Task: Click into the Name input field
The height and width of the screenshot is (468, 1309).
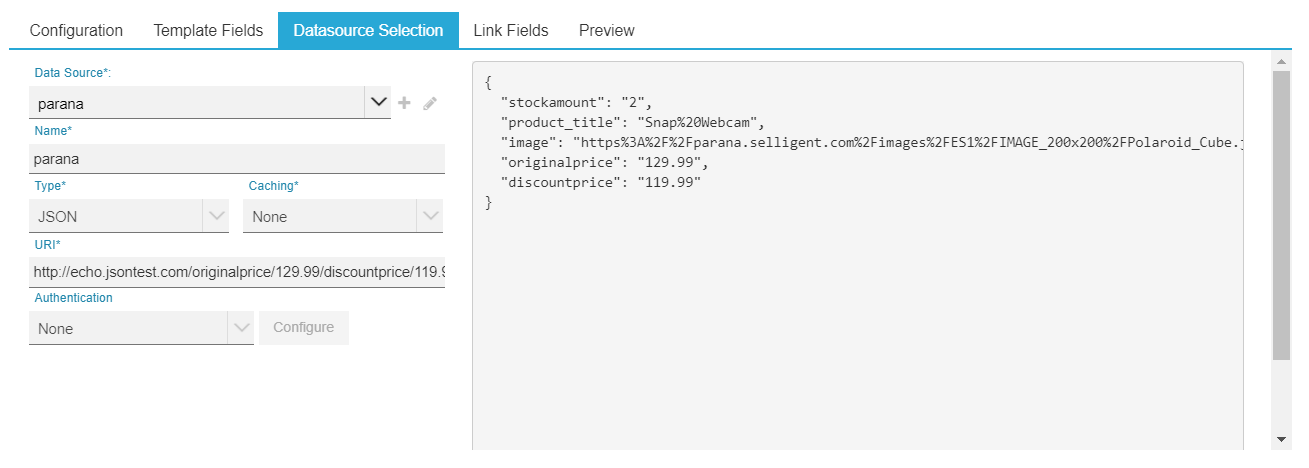Action: [x=237, y=159]
